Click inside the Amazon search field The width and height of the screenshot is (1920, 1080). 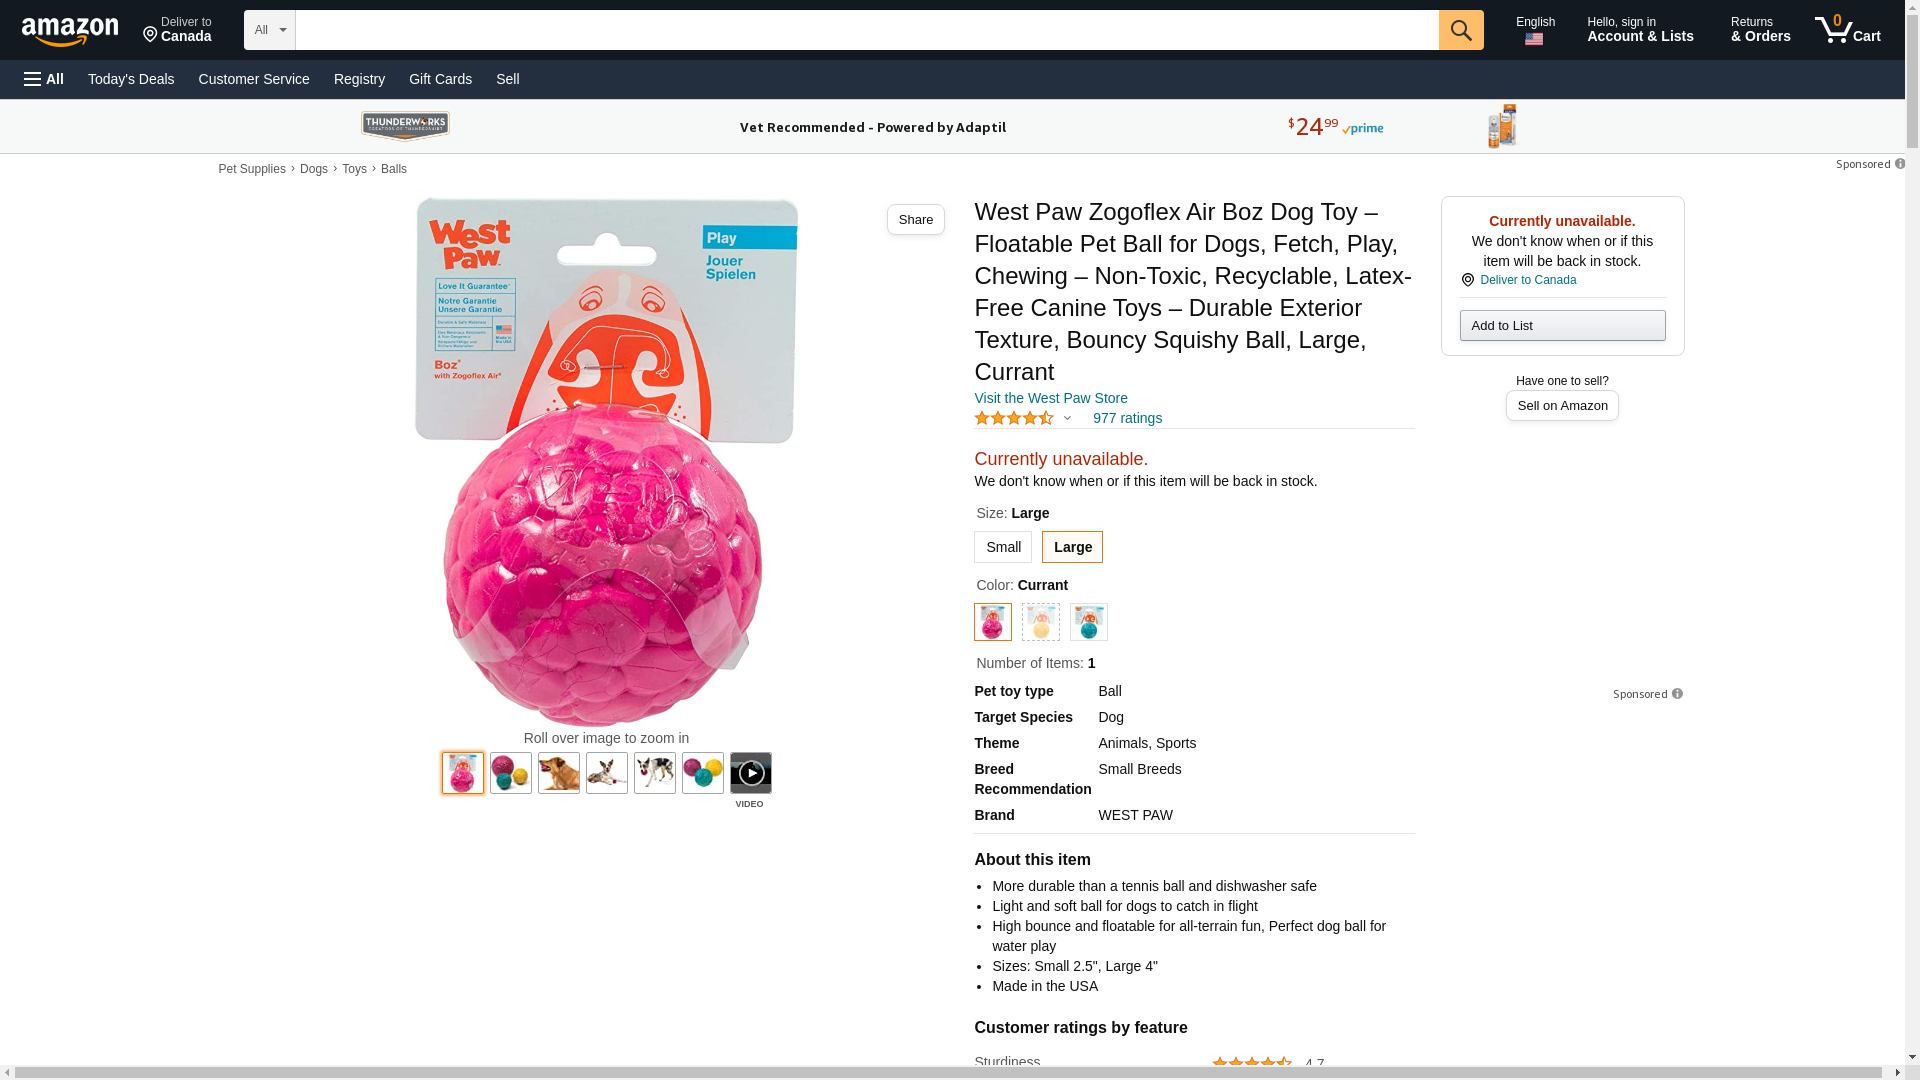click(x=867, y=30)
